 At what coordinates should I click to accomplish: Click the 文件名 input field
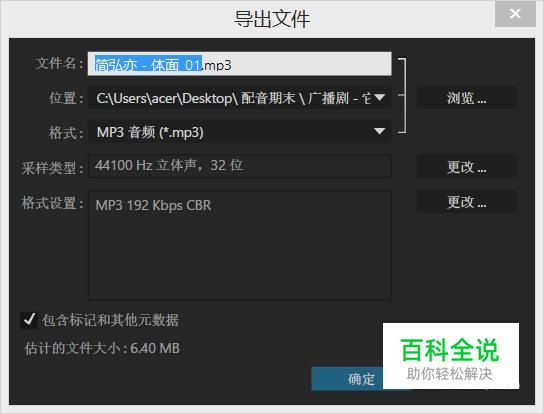[x=239, y=64]
